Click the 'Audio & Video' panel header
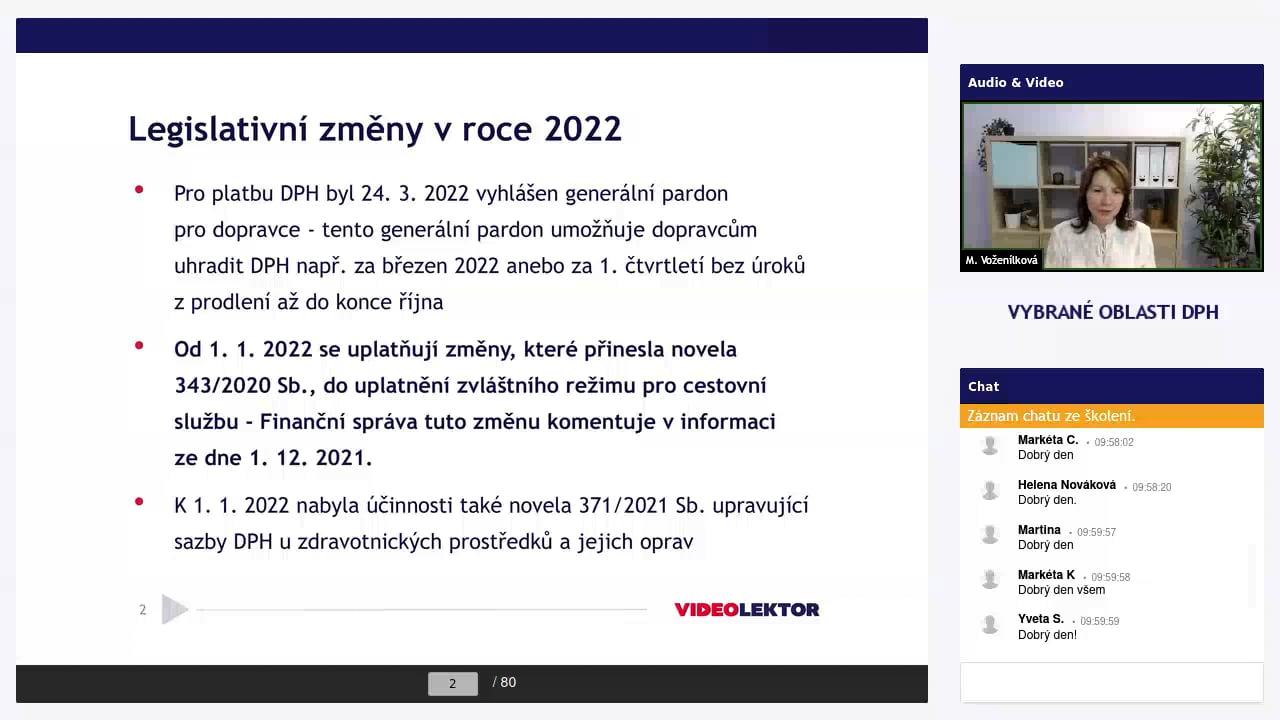 point(1112,82)
